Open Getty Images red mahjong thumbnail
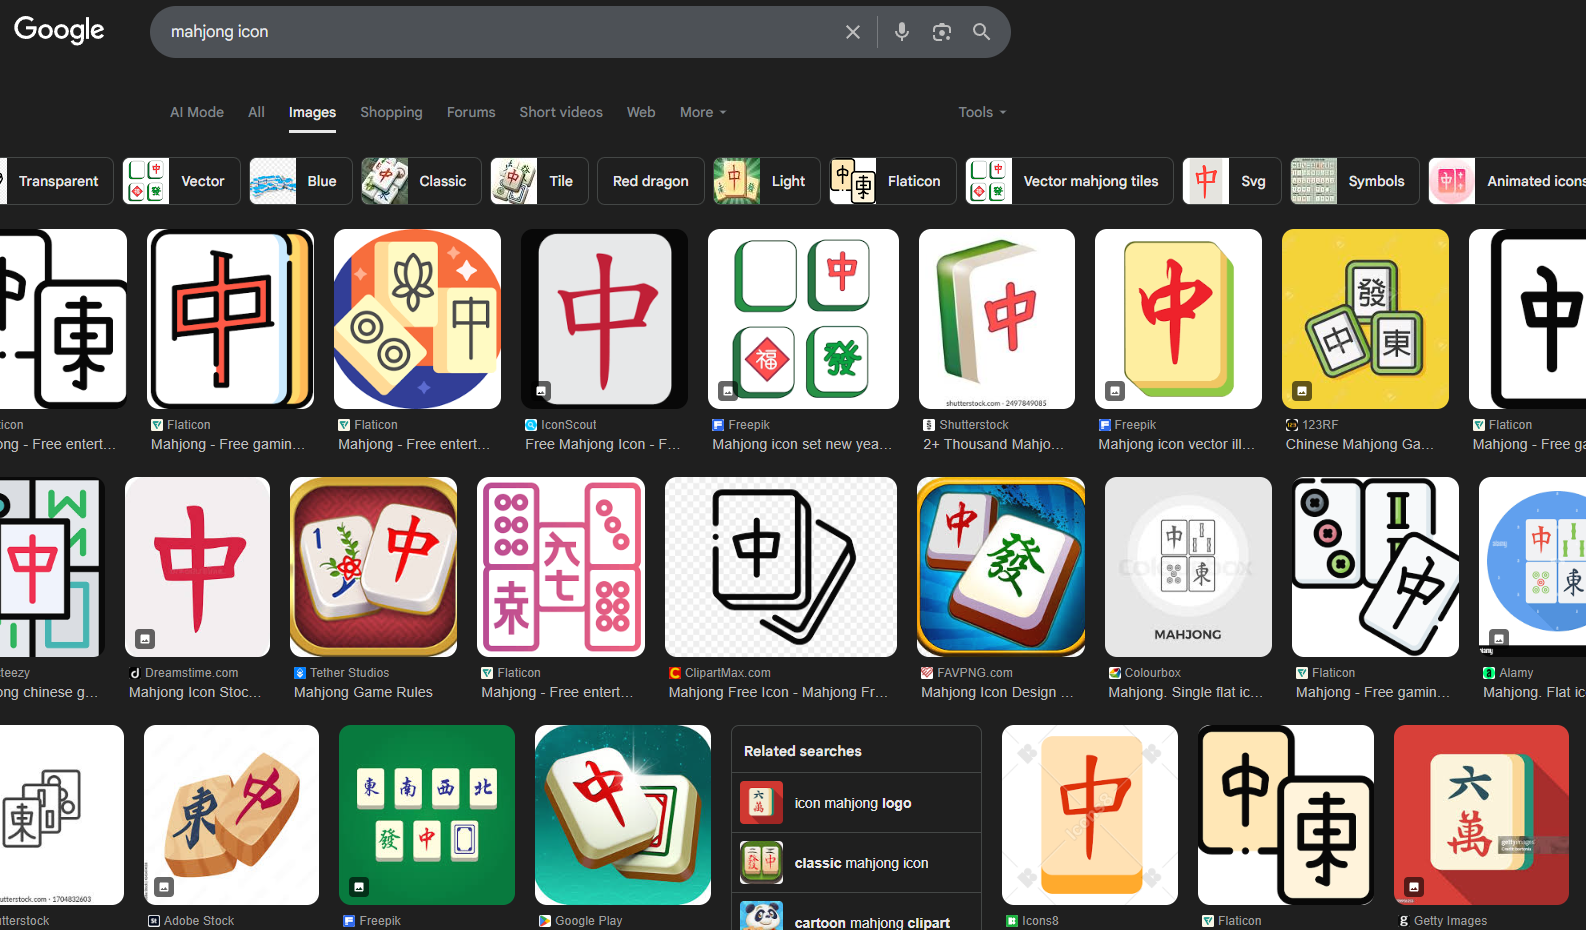This screenshot has height=930, width=1586. [x=1481, y=815]
